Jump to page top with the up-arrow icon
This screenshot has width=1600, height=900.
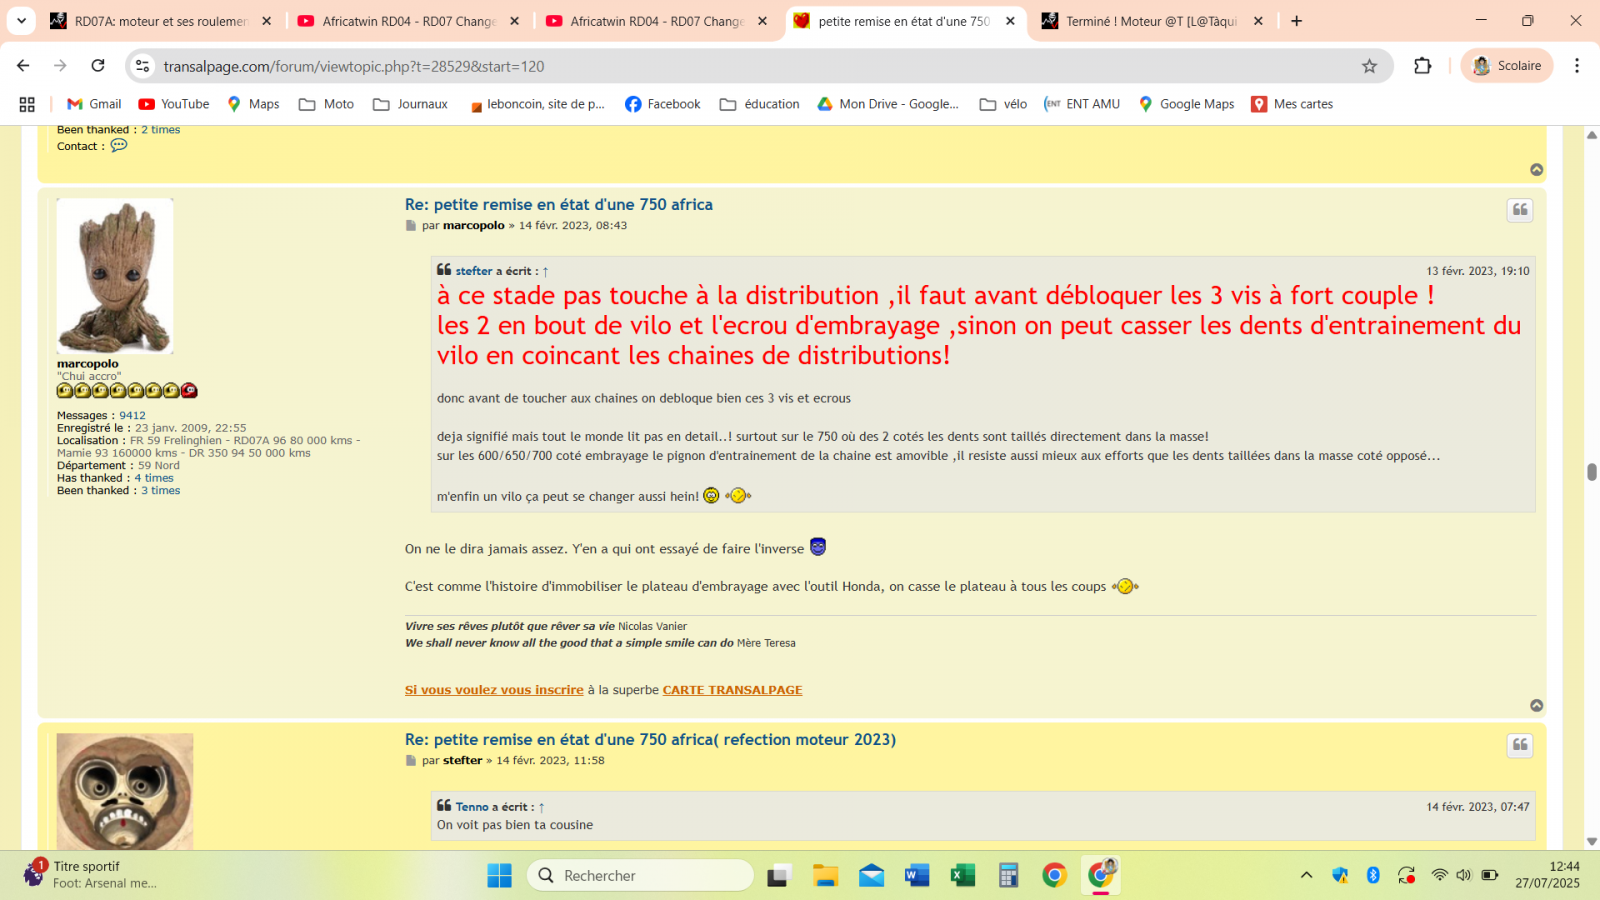point(1537,170)
